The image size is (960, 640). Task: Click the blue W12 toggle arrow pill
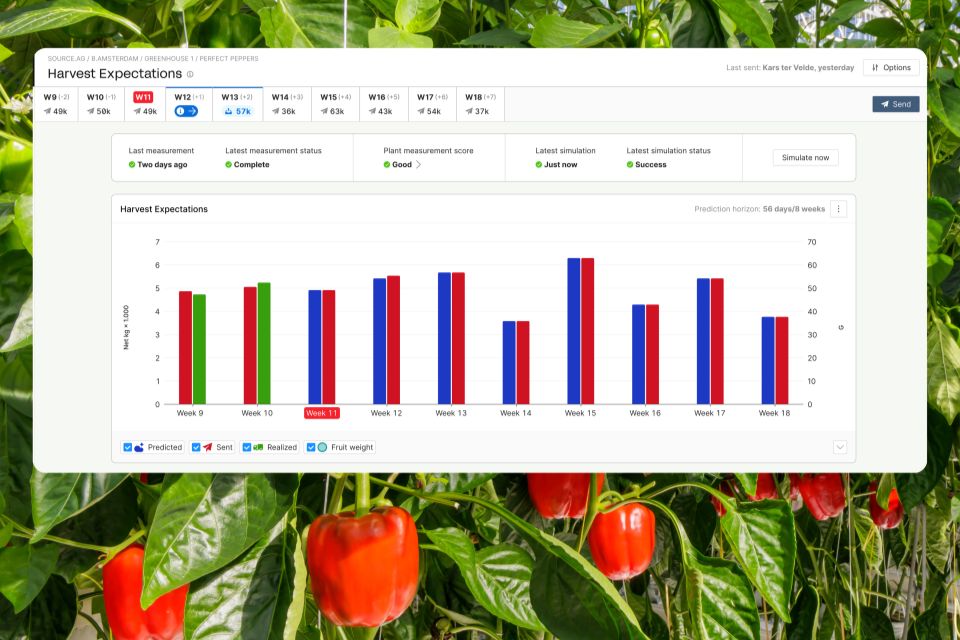point(186,111)
